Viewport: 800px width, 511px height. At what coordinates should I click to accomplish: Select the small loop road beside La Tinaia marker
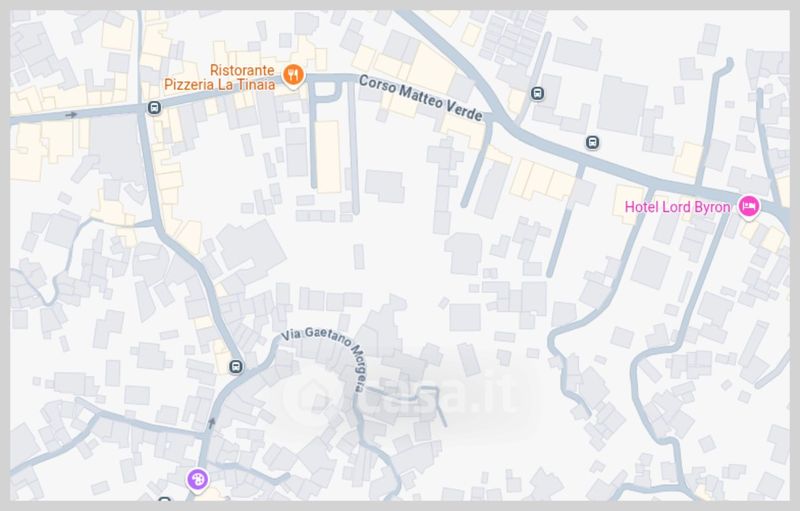pos(326,92)
